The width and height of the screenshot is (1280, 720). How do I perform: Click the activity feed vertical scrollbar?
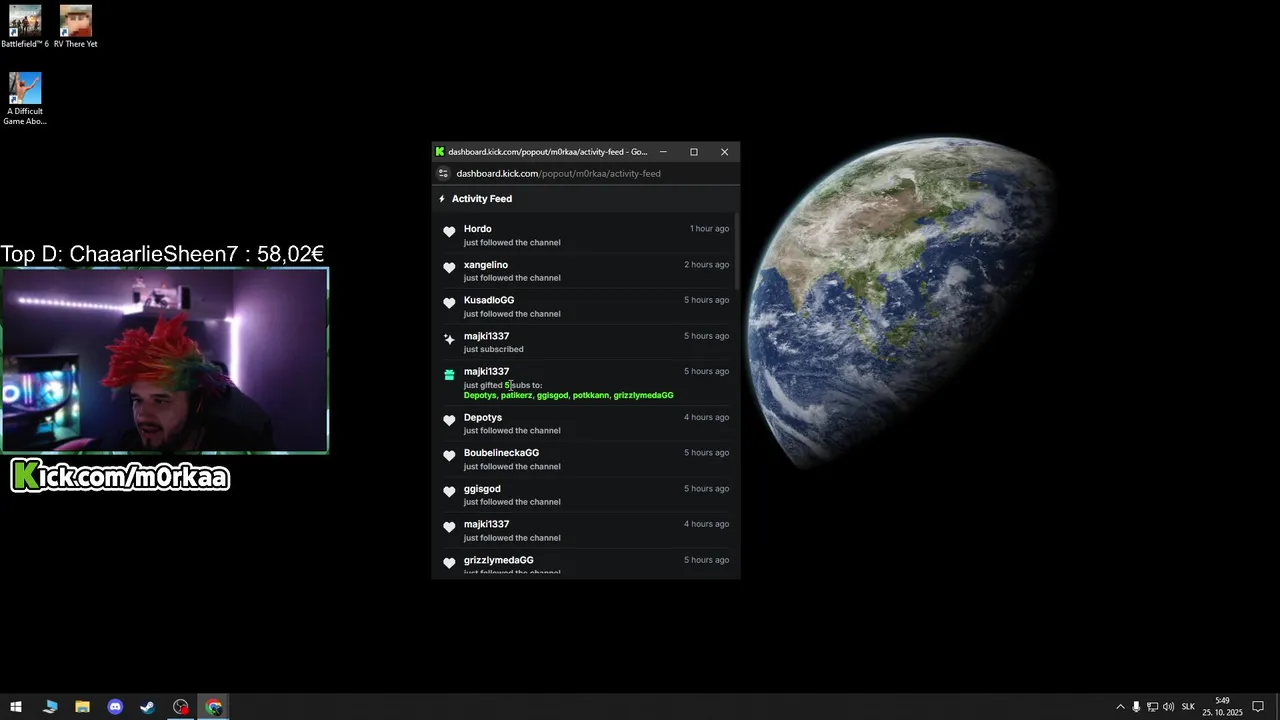click(736, 250)
